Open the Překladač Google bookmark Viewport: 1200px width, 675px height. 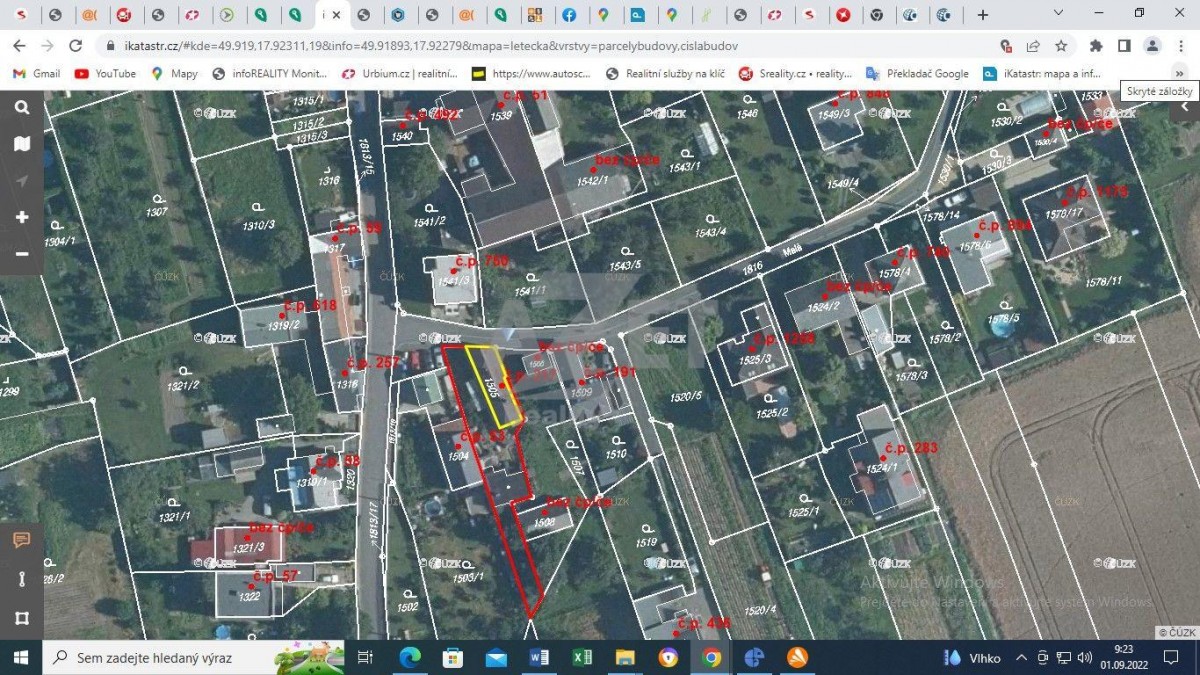point(917,73)
